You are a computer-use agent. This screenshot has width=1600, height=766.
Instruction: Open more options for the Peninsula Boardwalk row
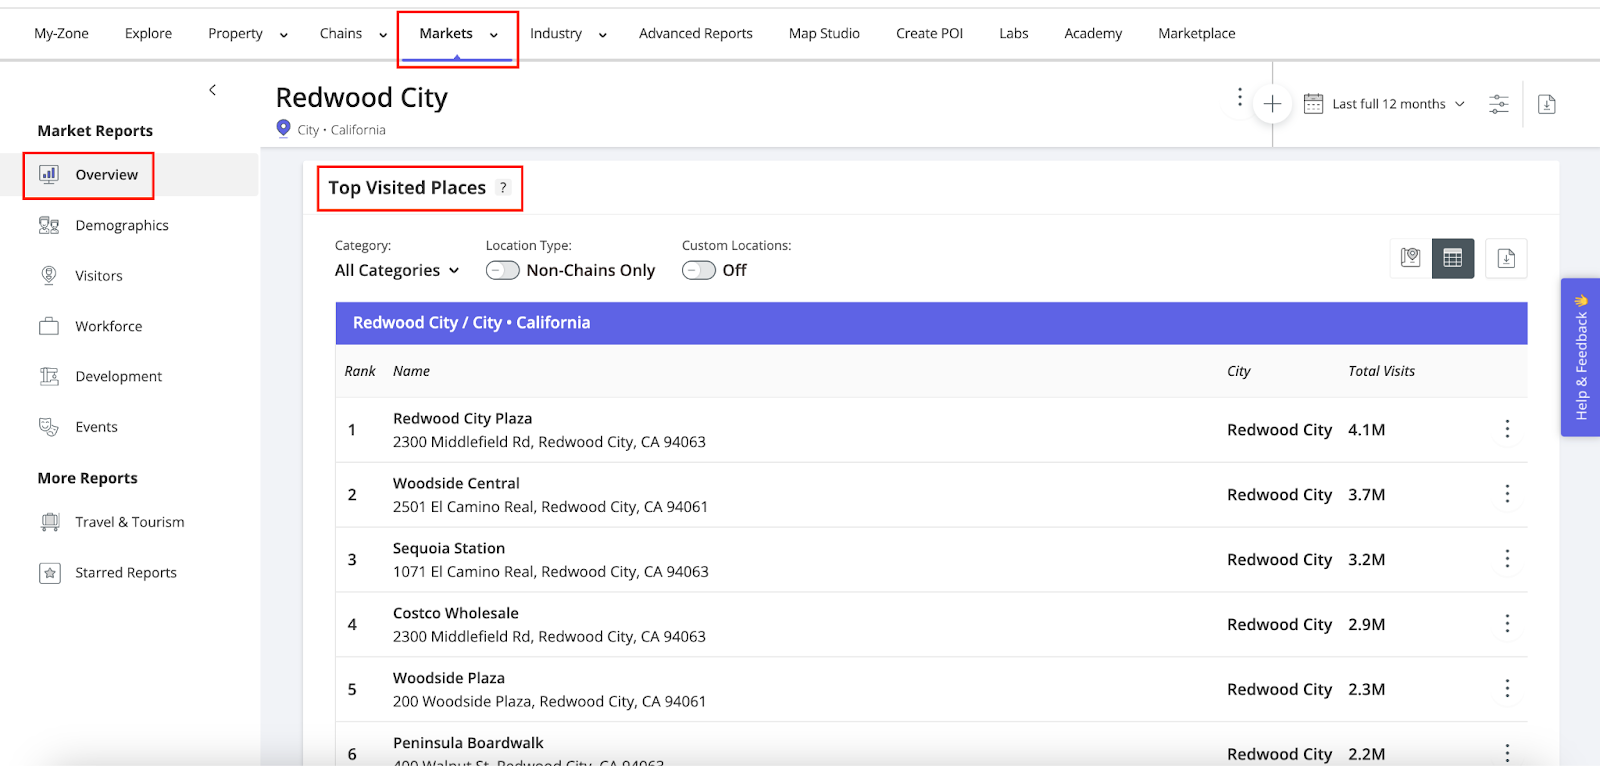(1507, 753)
